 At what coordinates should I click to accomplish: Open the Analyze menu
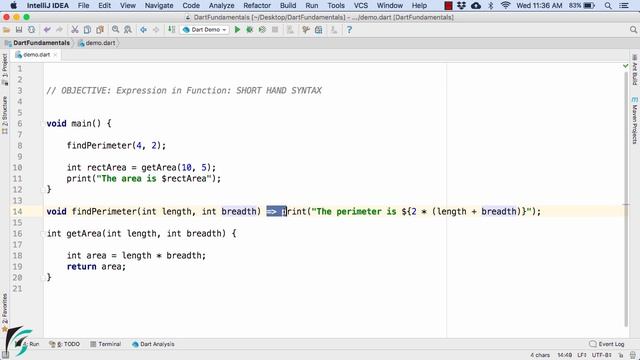point(221,5)
